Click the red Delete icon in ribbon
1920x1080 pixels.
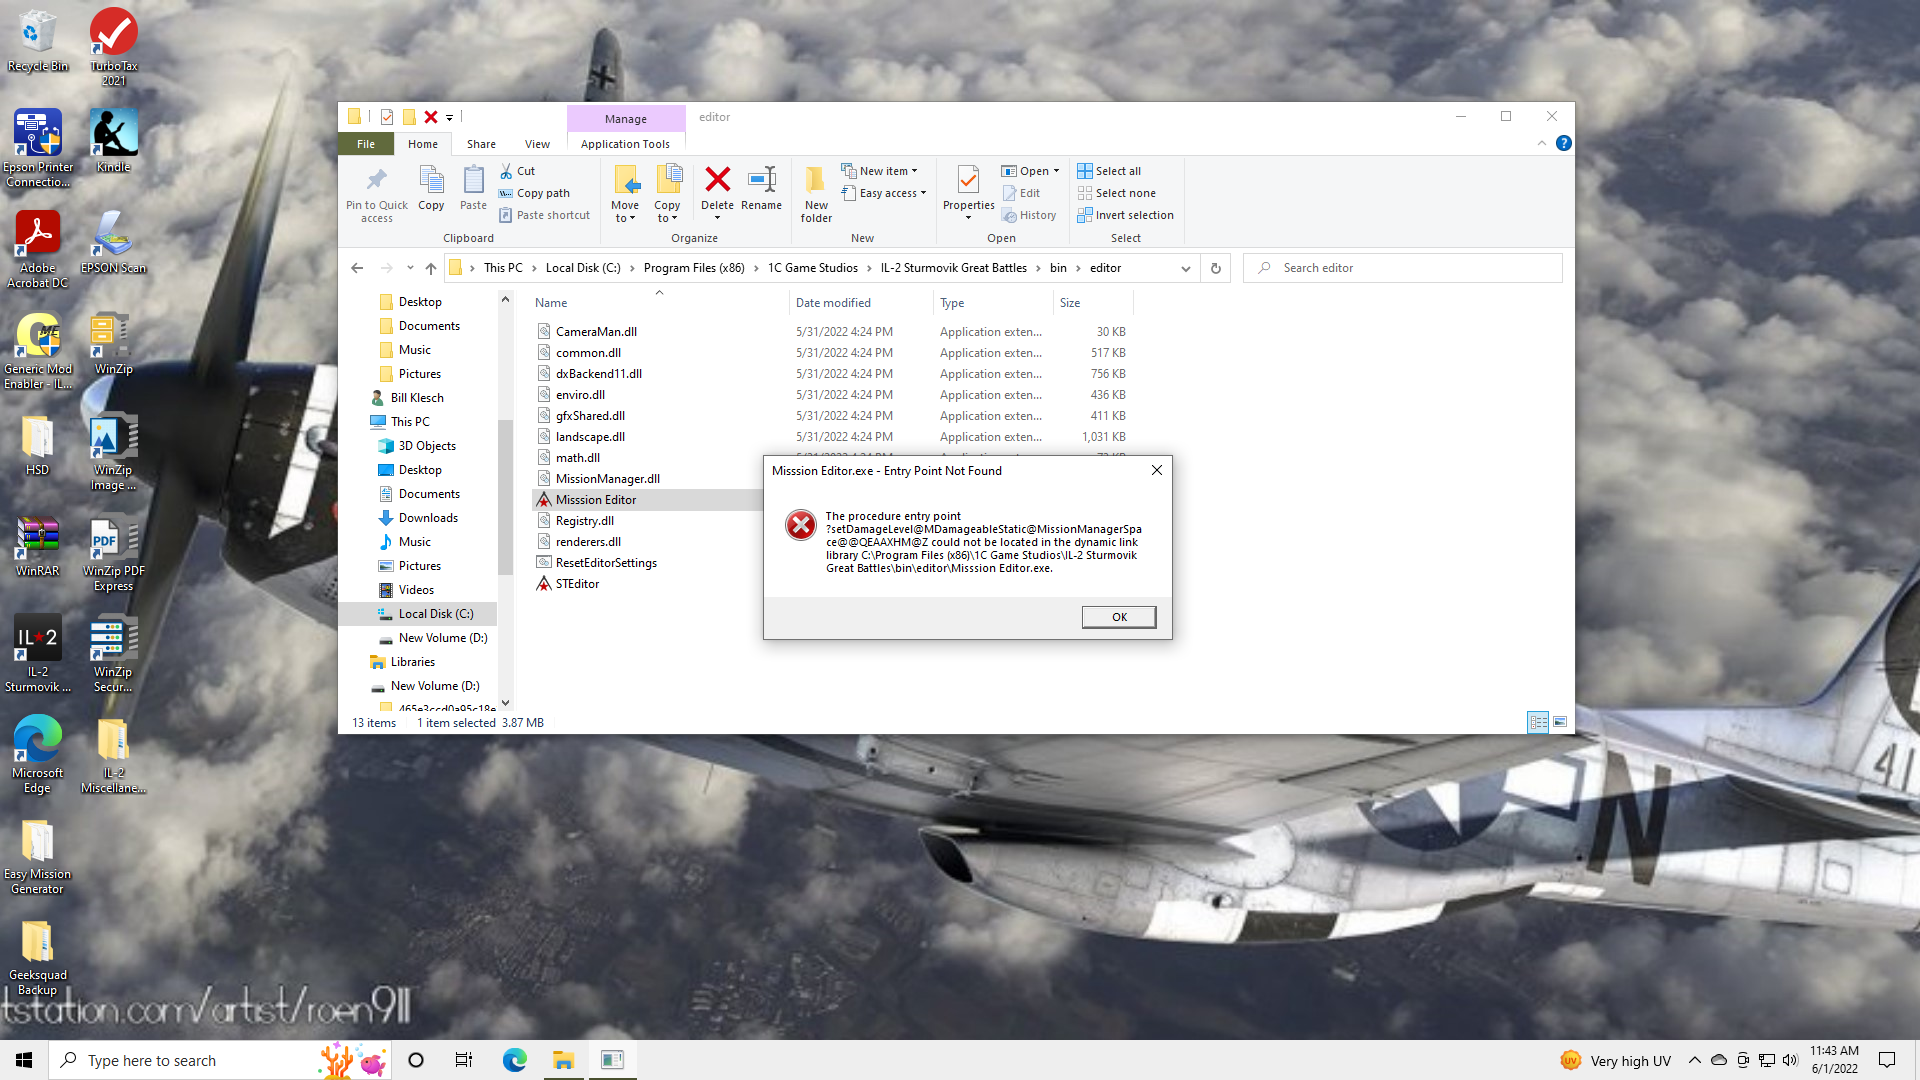pos(717,181)
